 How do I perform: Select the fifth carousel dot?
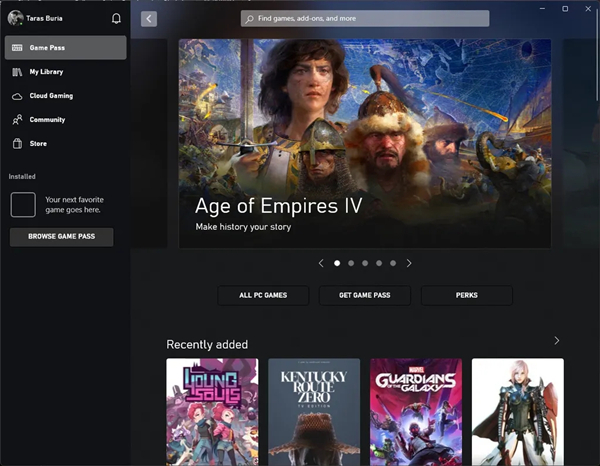(393, 263)
